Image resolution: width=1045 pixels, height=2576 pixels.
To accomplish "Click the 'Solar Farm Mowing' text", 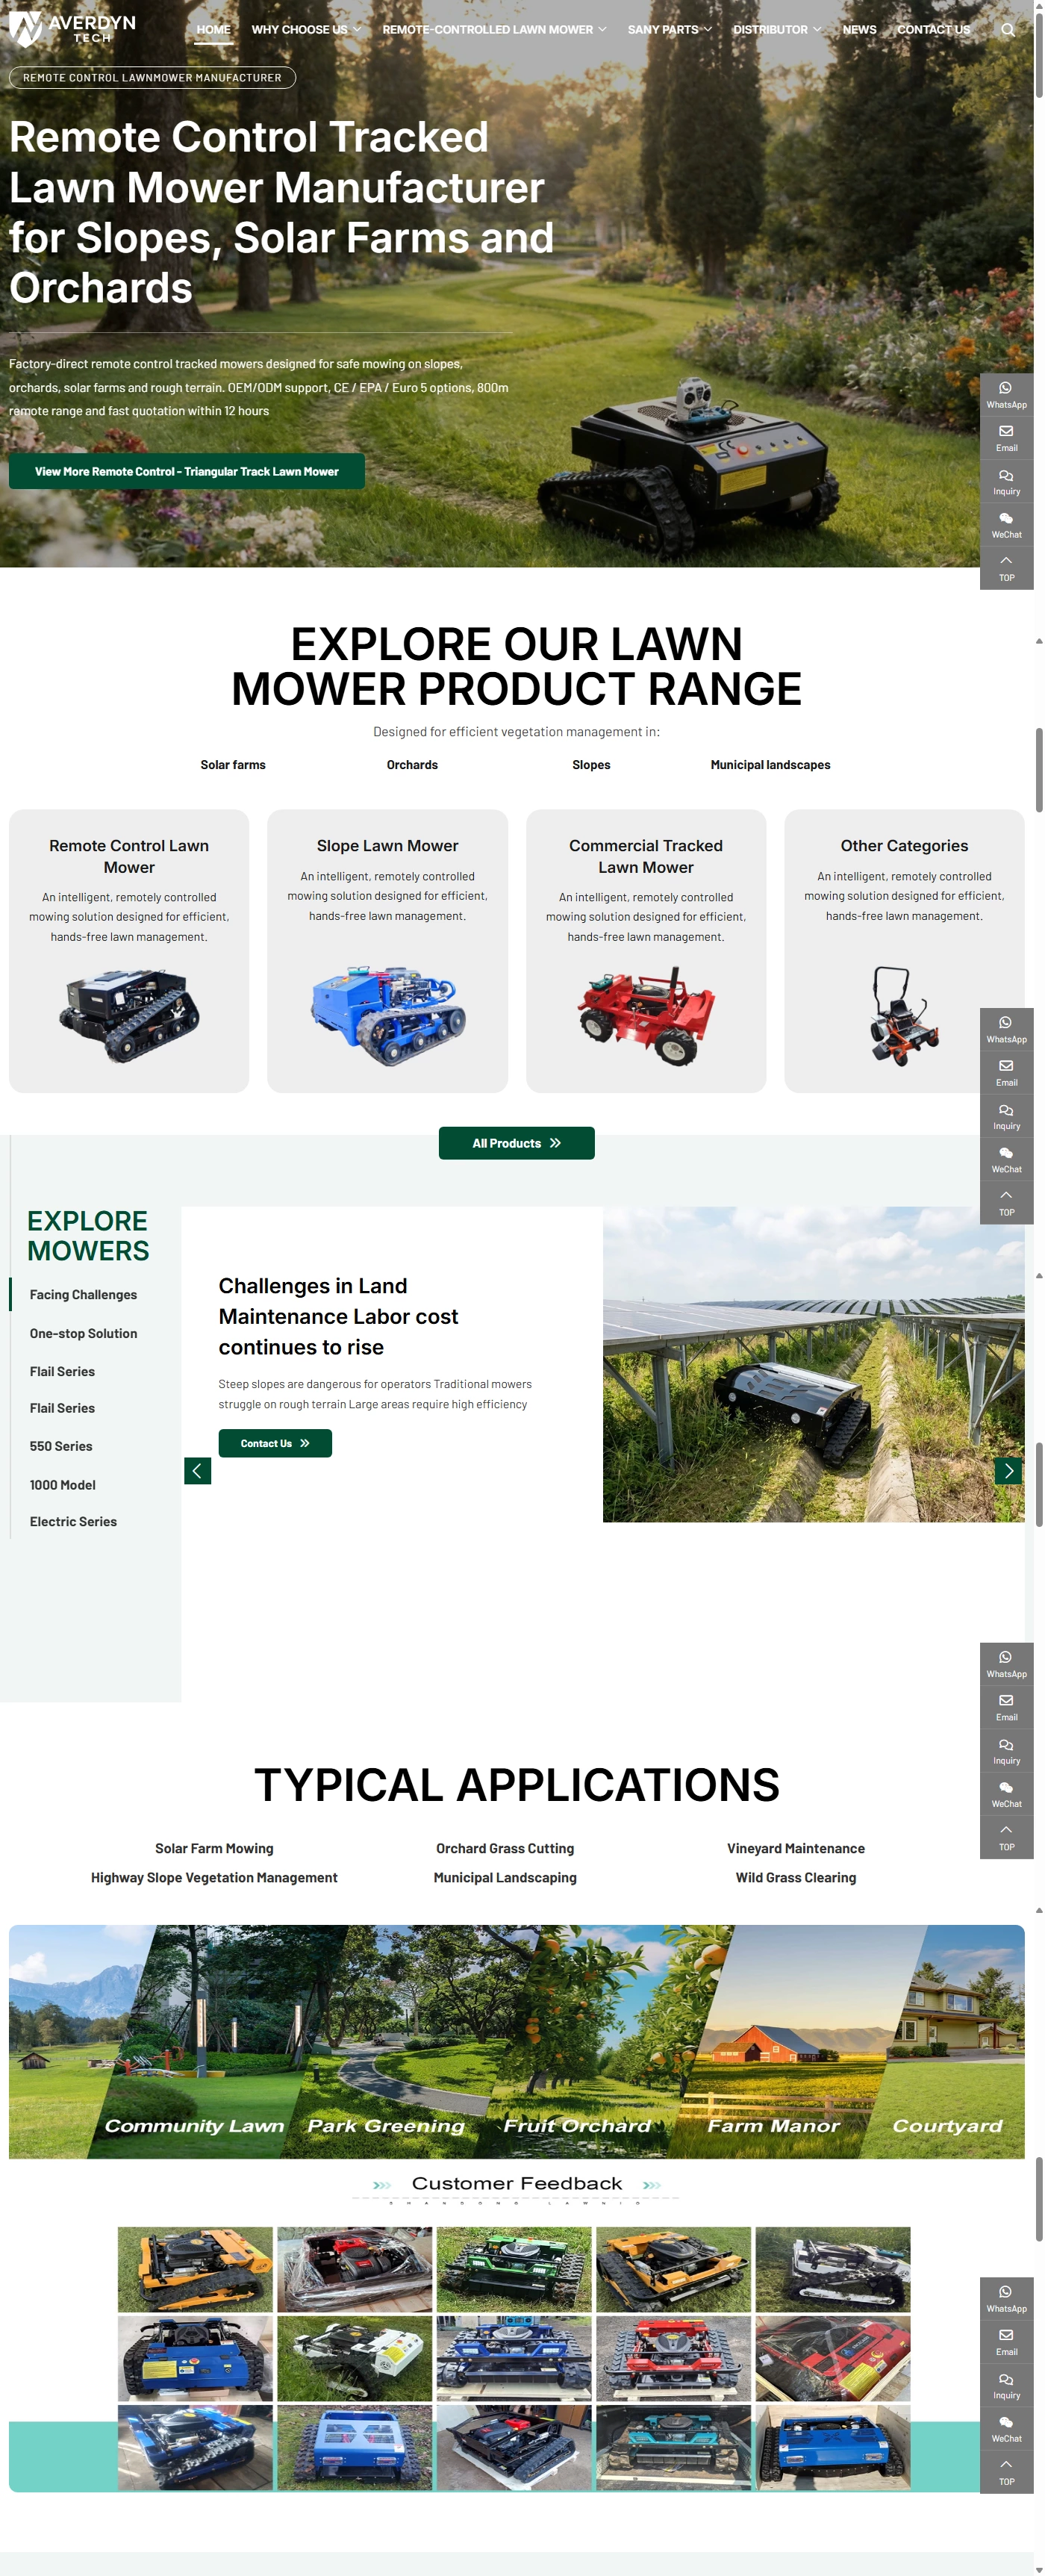I will tap(214, 1849).
